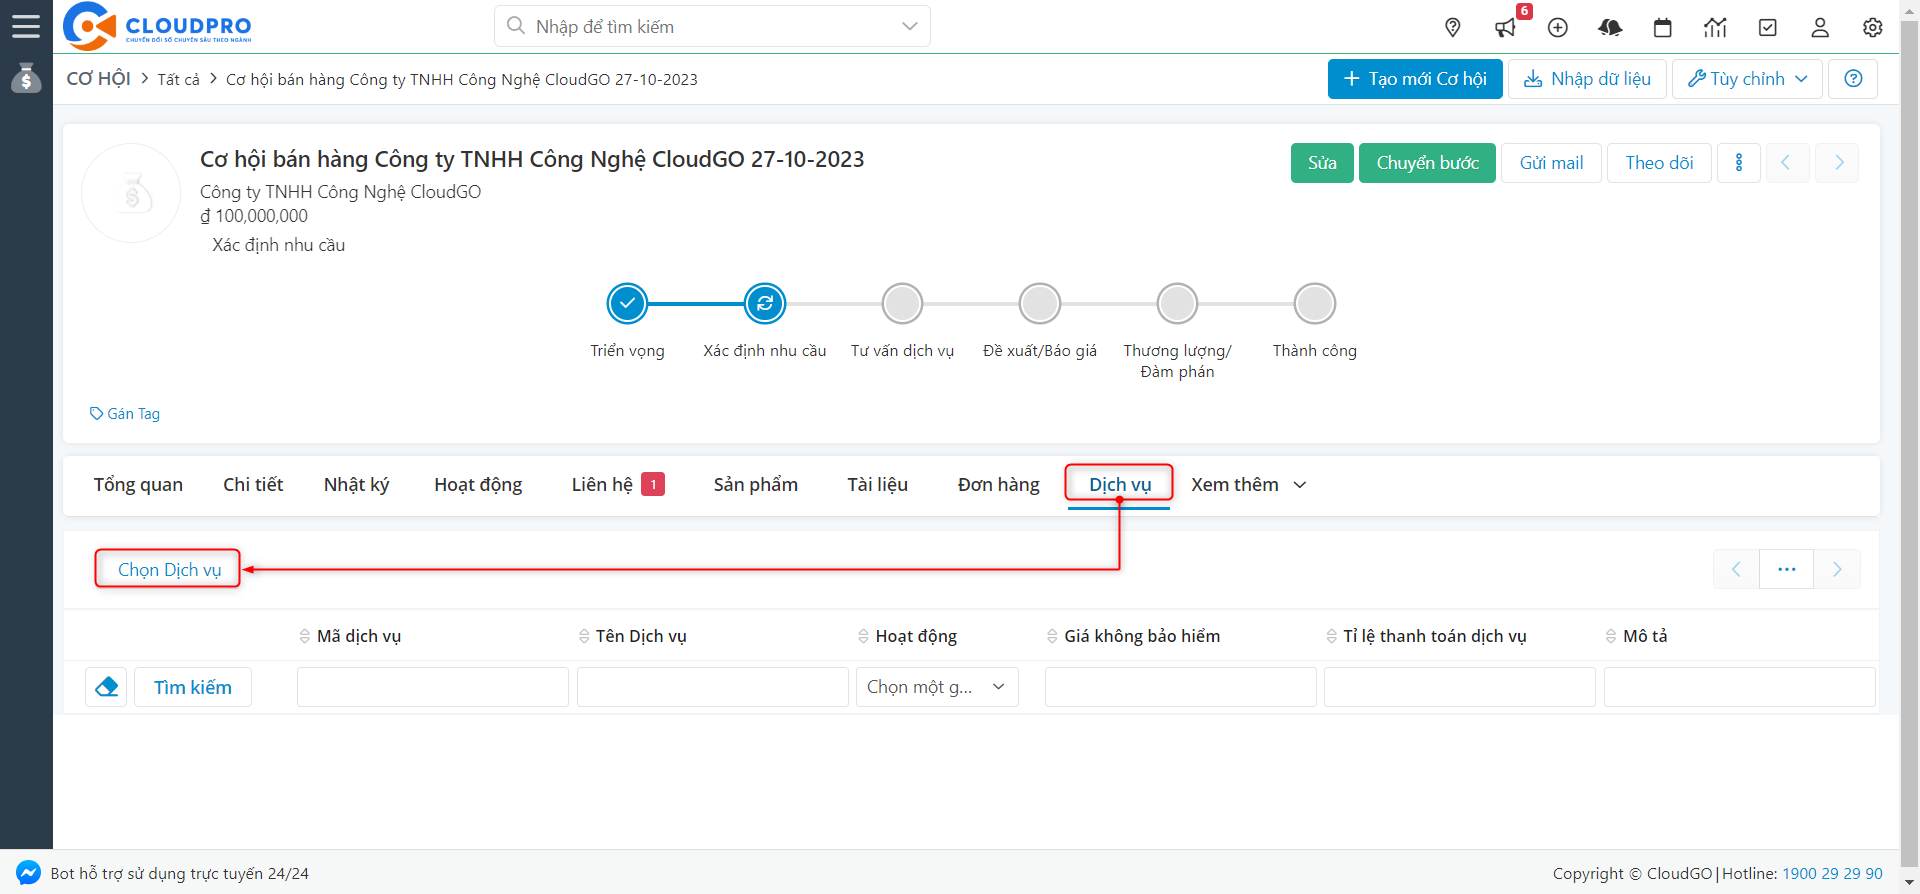Open the settings gear icon

click(1873, 28)
